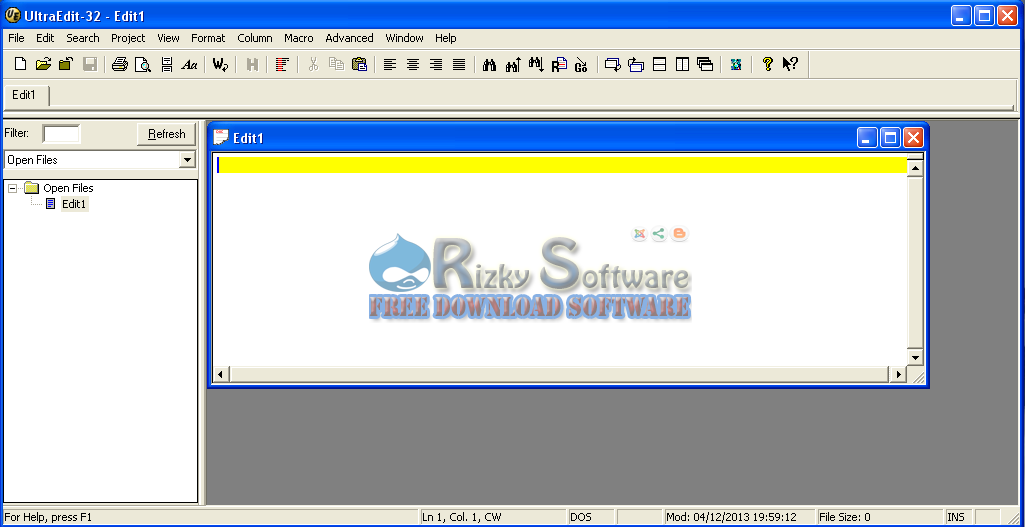Click the DOS status bar field
Screen dimensions: 1025x527
[591, 517]
